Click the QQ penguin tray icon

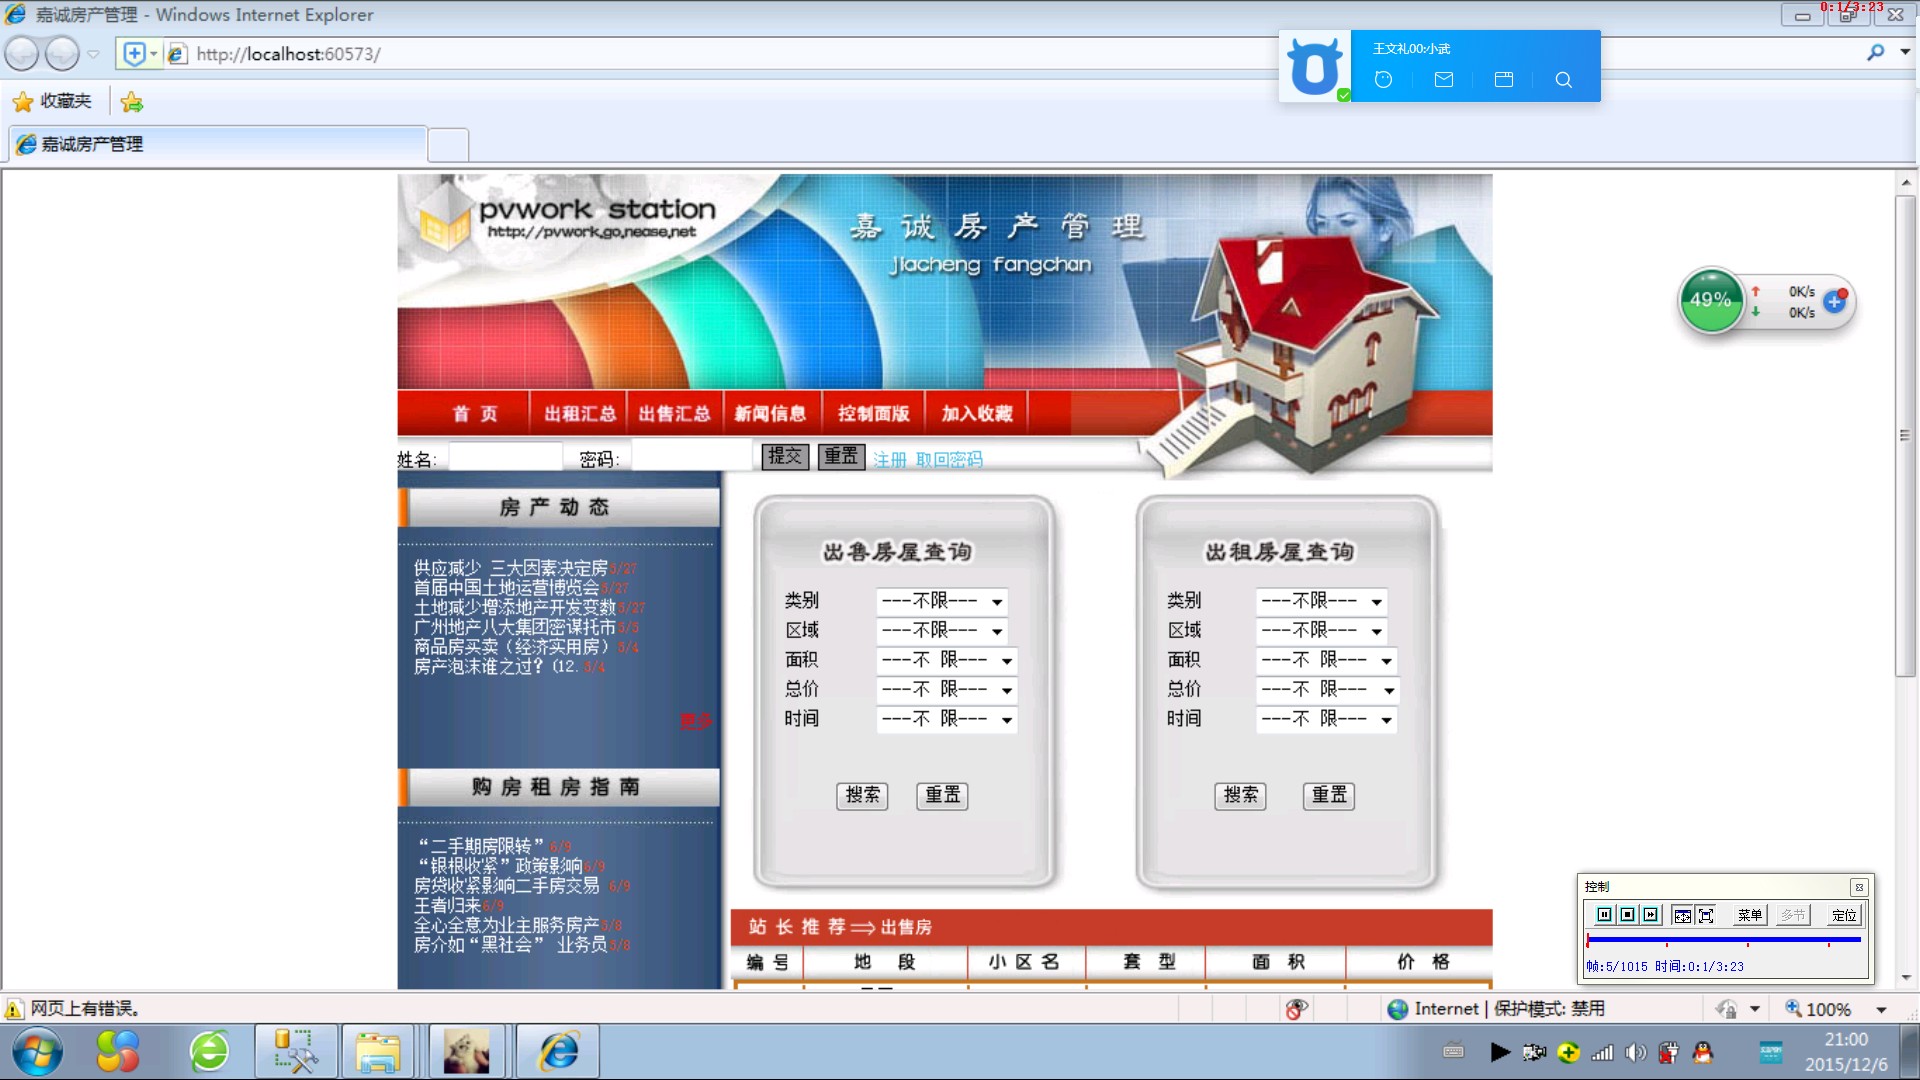click(1702, 1052)
